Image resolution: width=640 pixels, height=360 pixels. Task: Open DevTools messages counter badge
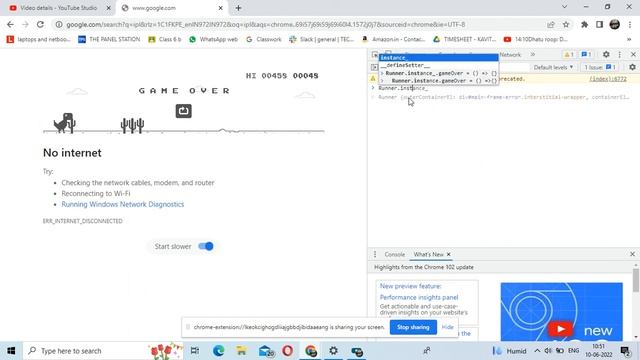click(x=586, y=54)
